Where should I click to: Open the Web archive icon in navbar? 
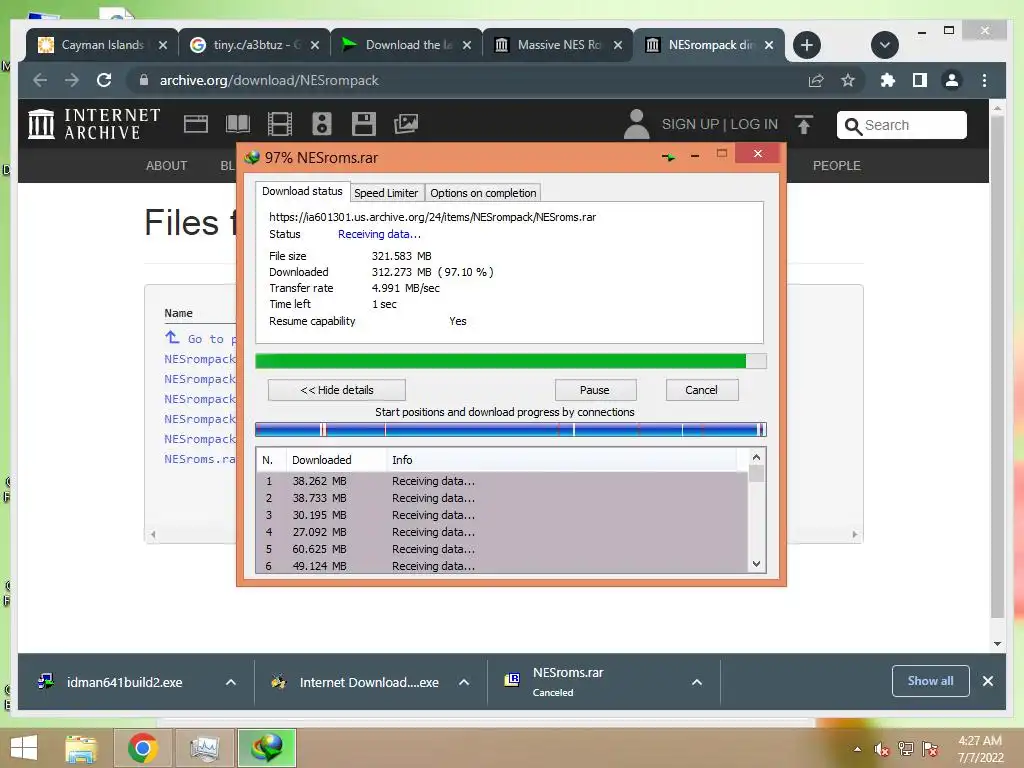[195, 124]
